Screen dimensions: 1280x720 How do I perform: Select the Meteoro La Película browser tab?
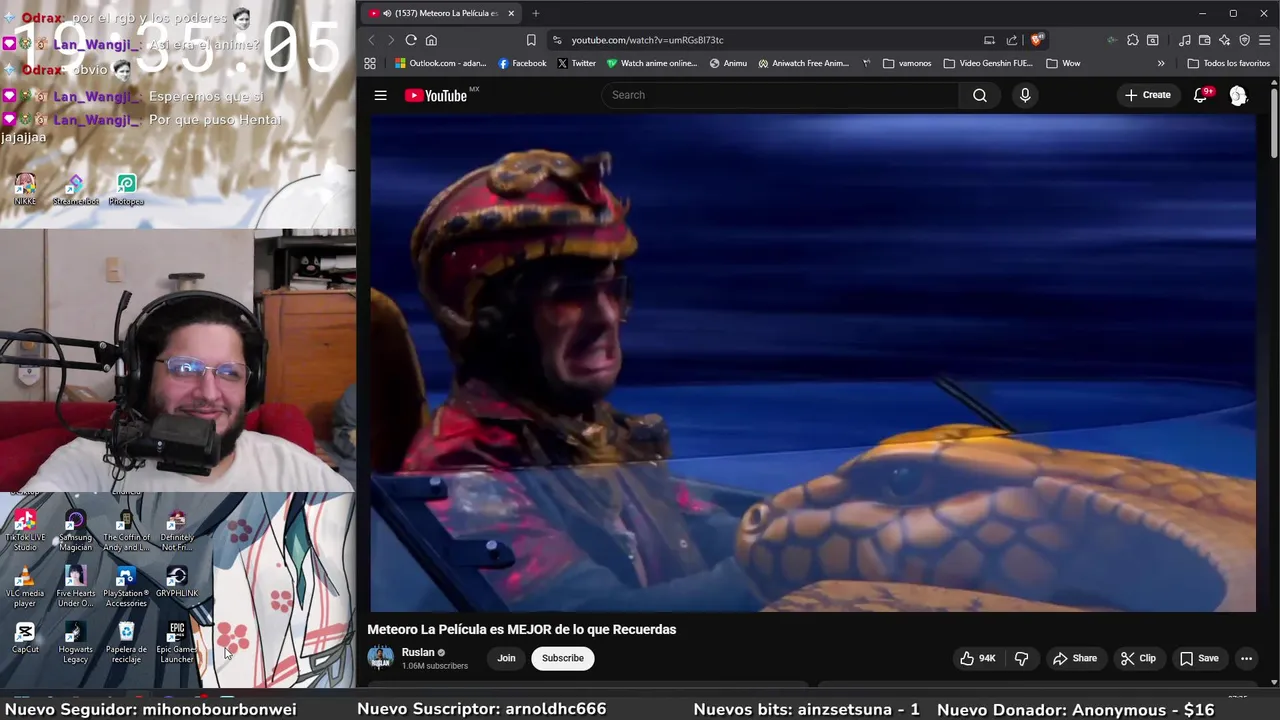[x=440, y=13]
